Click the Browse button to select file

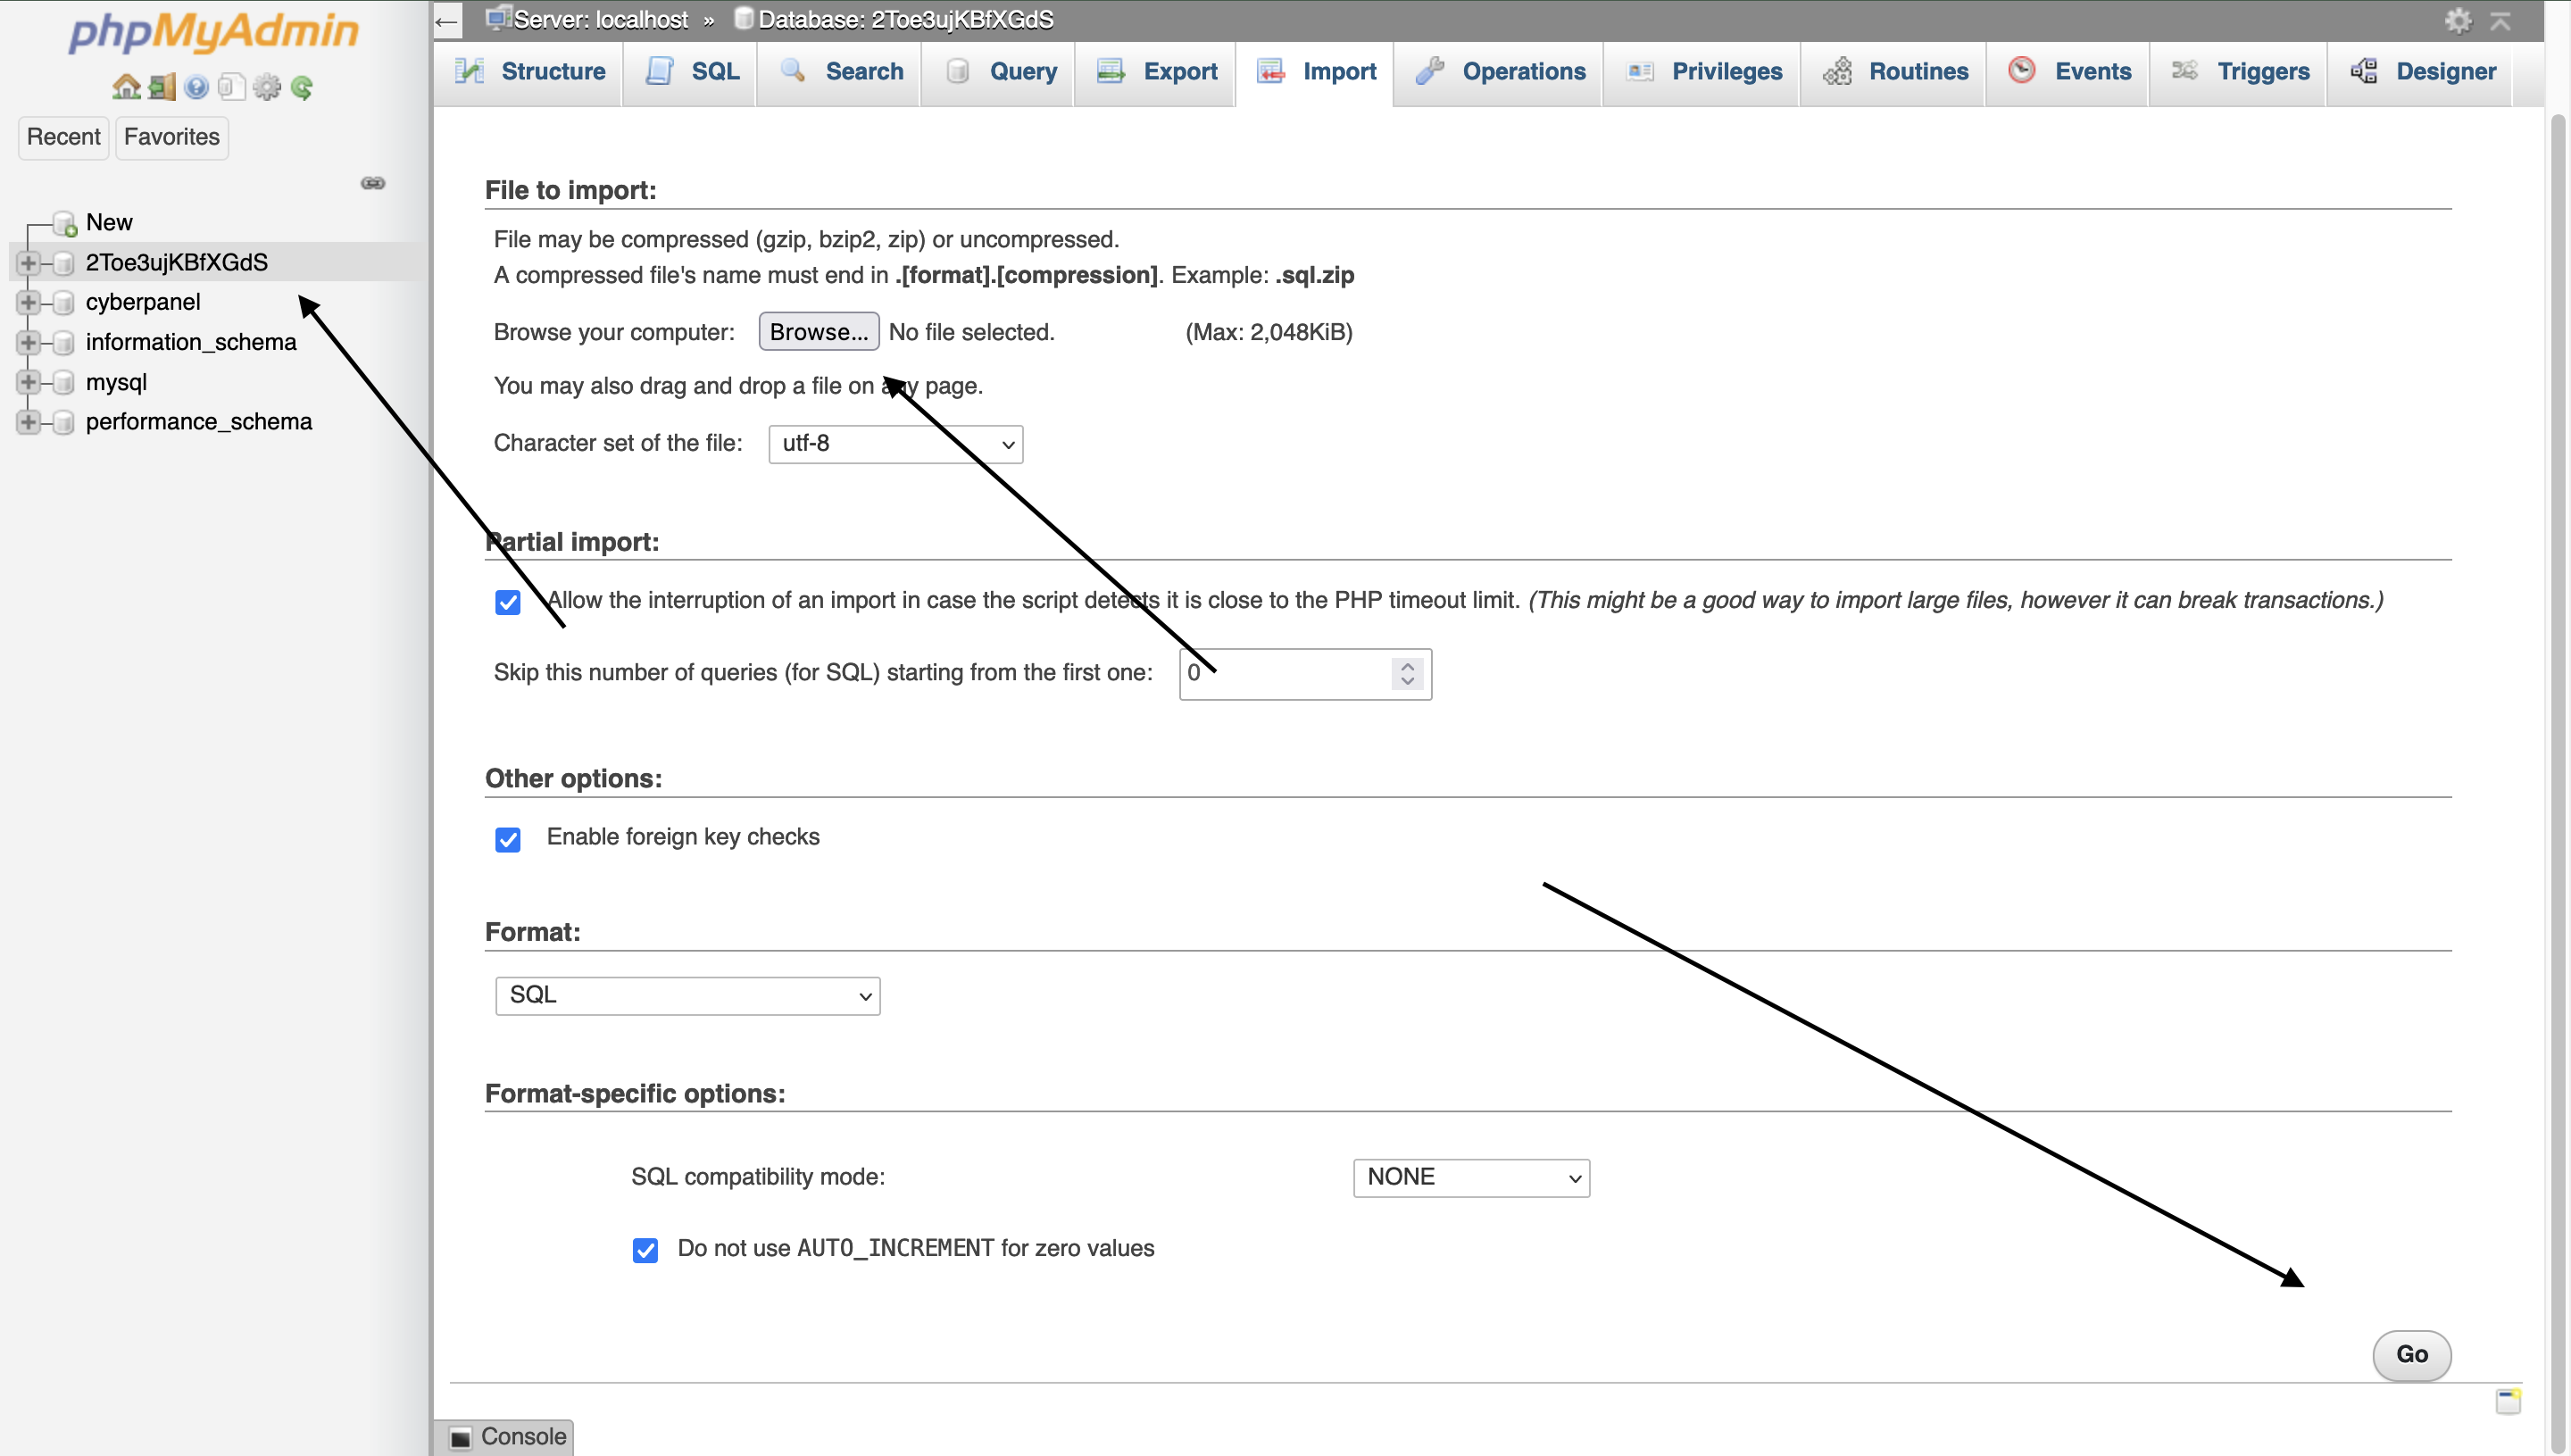click(818, 332)
